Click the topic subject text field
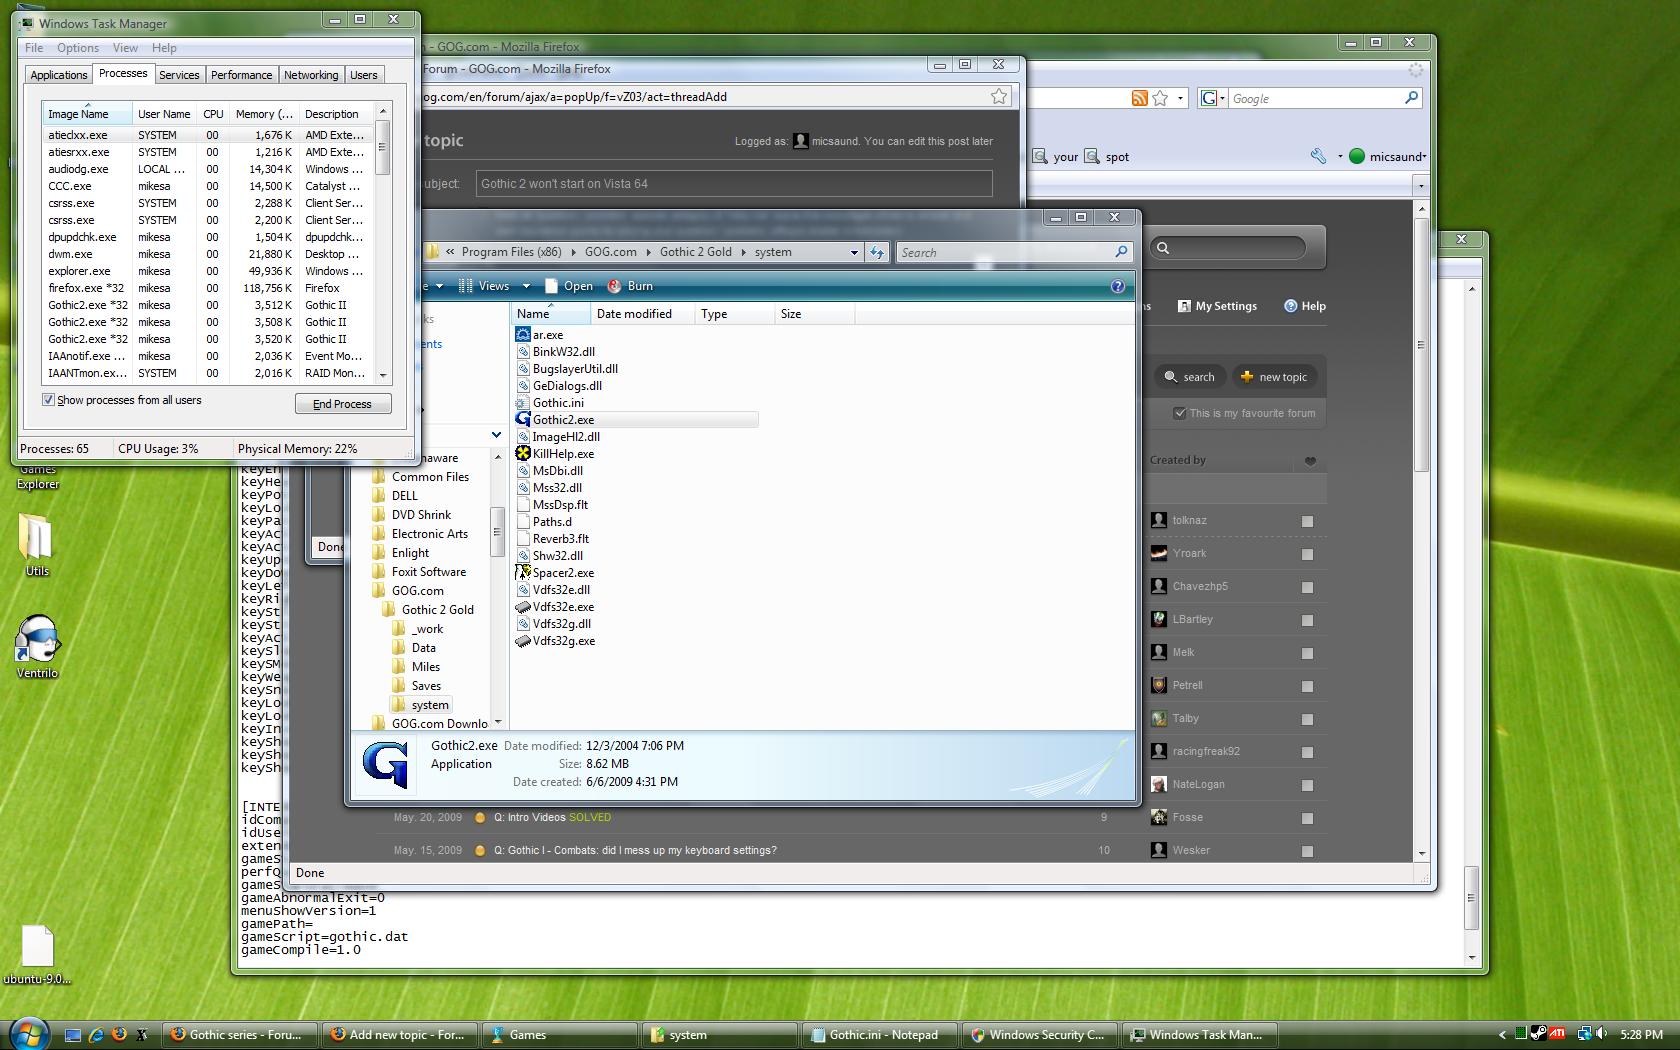The image size is (1680, 1050). pos(734,184)
